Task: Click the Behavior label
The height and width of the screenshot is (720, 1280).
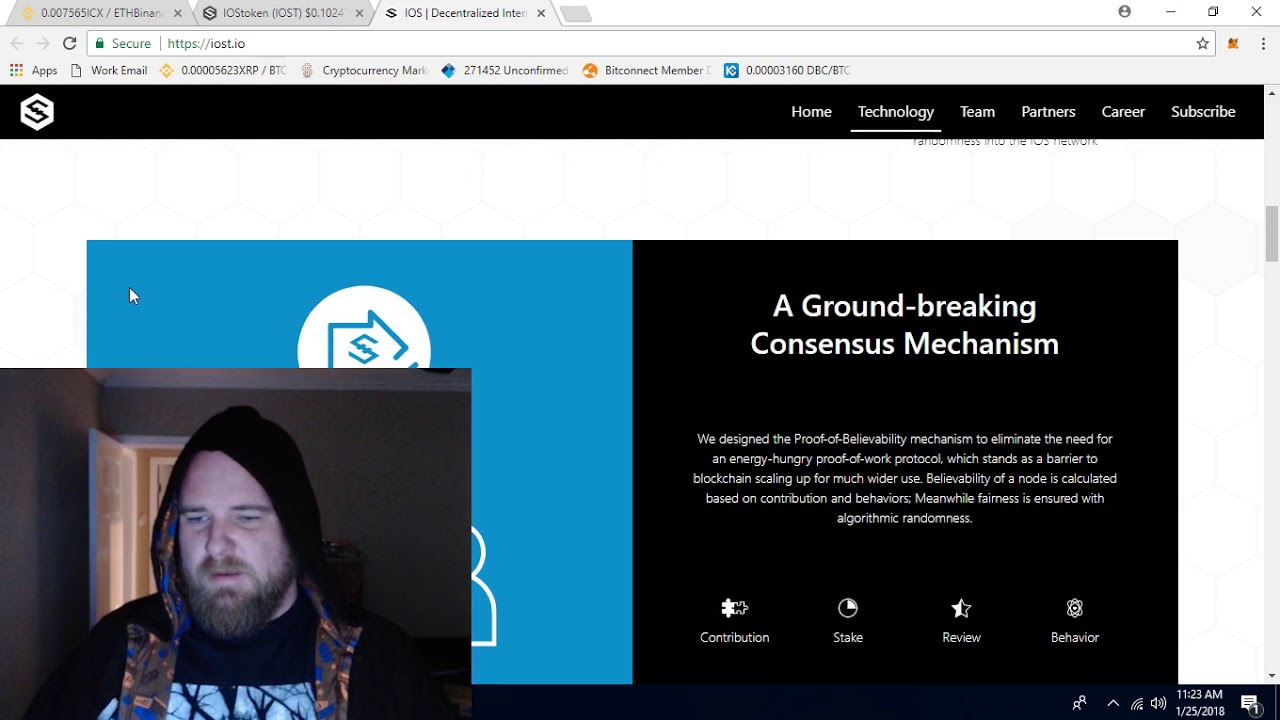Action: pyautogui.click(x=1075, y=637)
